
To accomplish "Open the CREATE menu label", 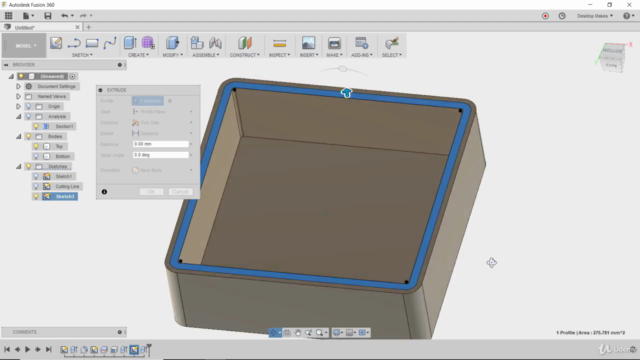I will 138,55.
